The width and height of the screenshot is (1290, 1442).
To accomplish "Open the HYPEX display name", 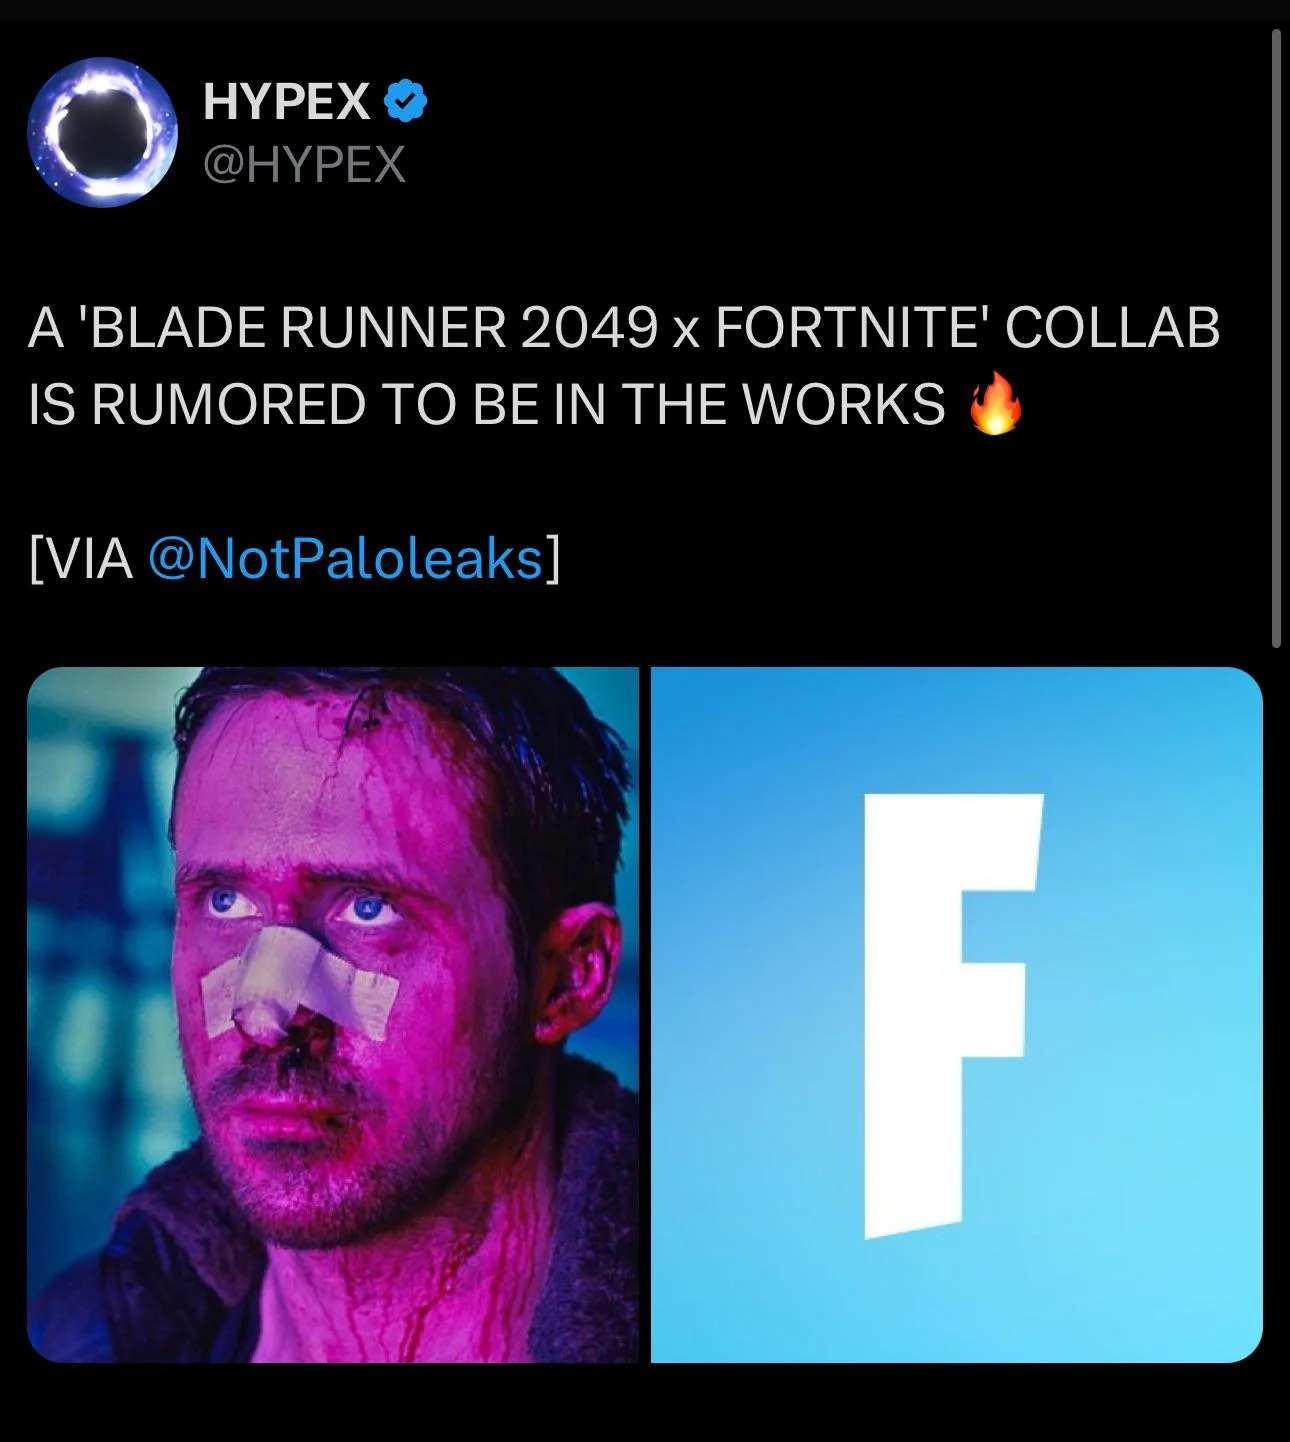I will coord(286,101).
